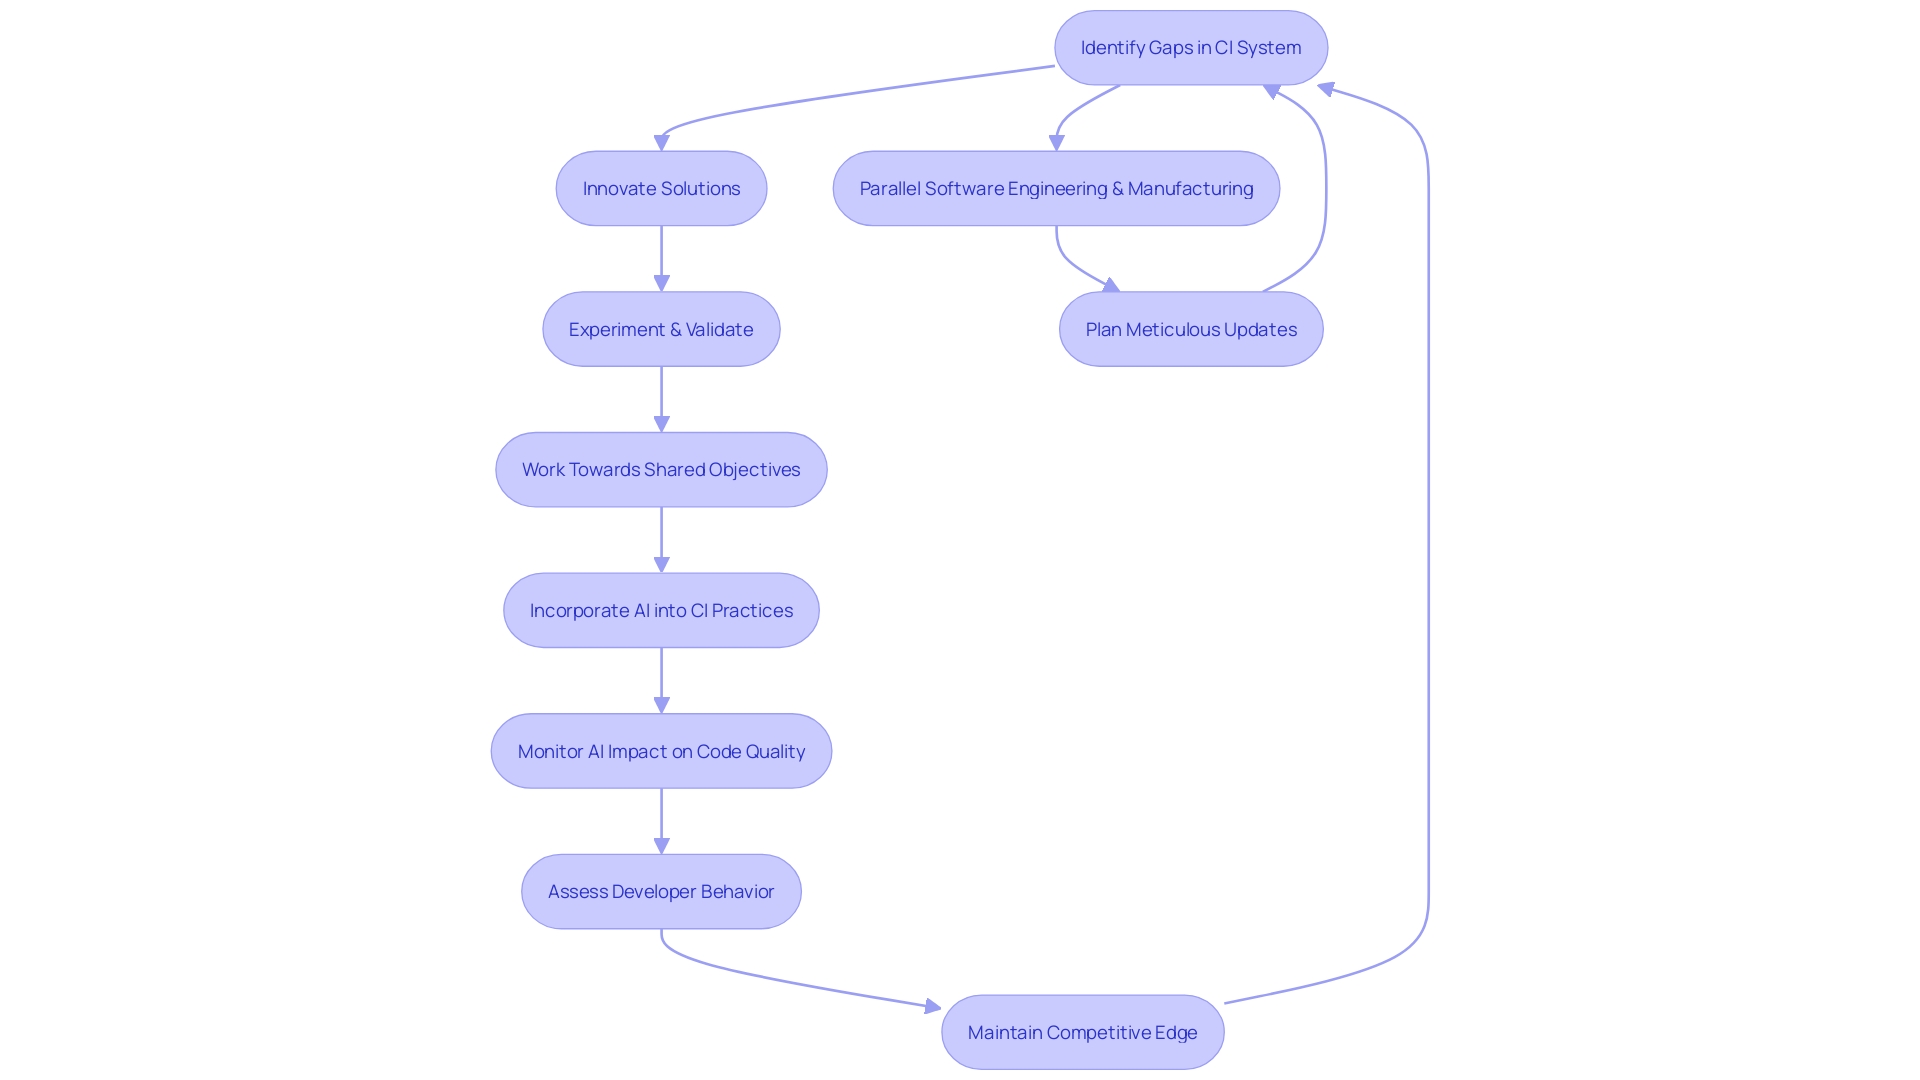
Task: Expand the 'Work Towards Shared Objectives' node
Action: click(661, 468)
